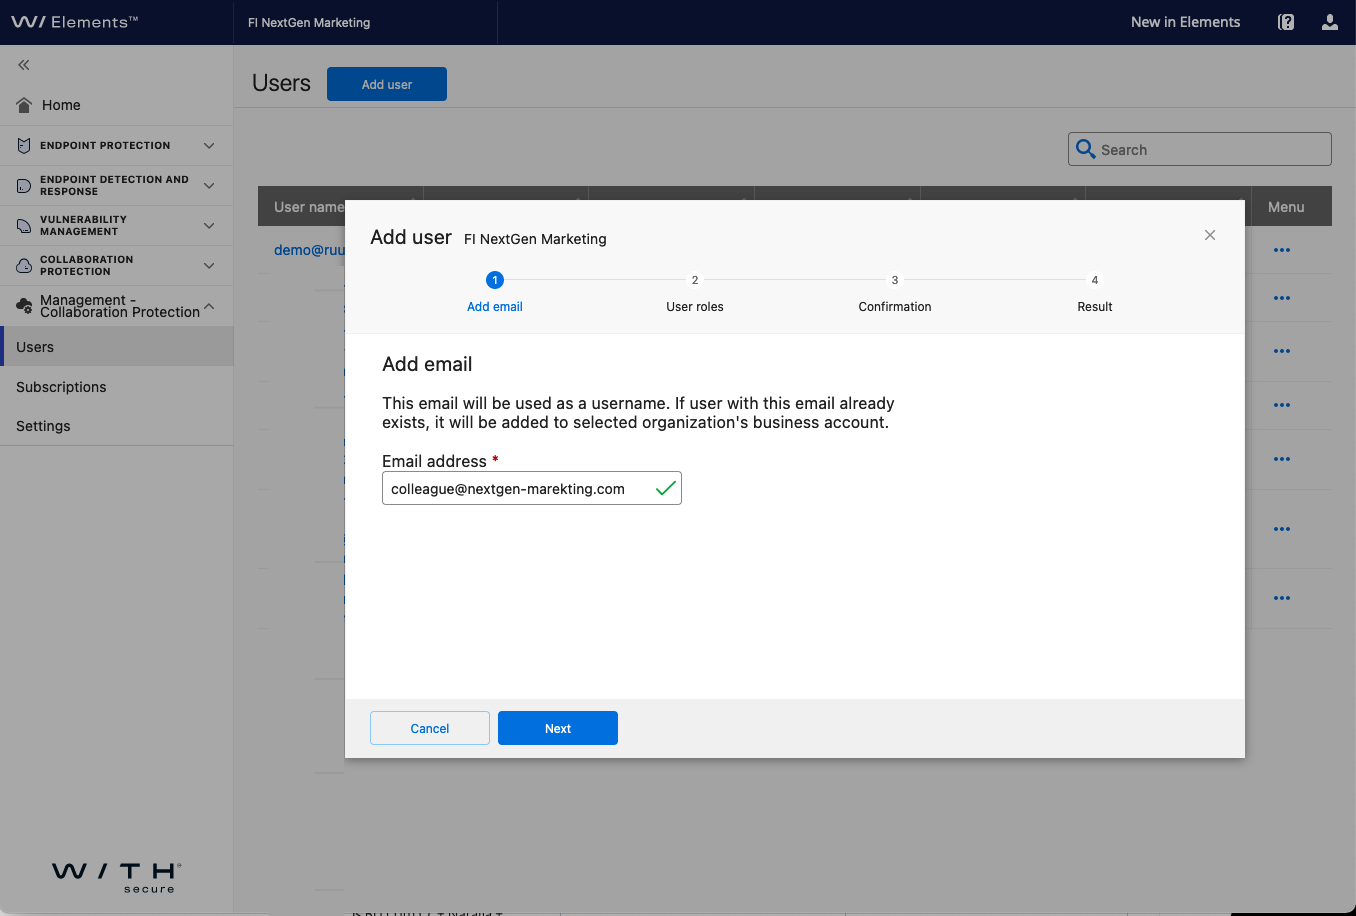The height and width of the screenshot is (916, 1356).
Task: Open Settings in the sidebar
Action: coord(43,426)
